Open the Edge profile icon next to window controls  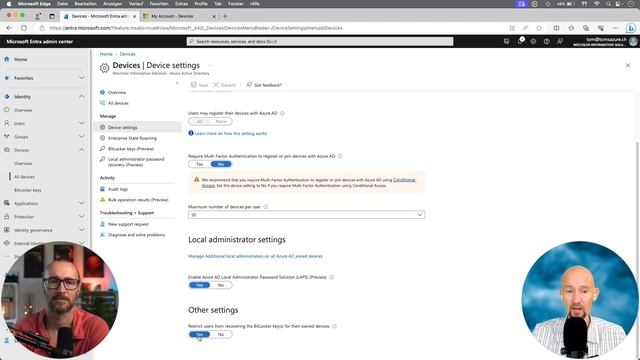pyautogui.click(x=38, y=16)
